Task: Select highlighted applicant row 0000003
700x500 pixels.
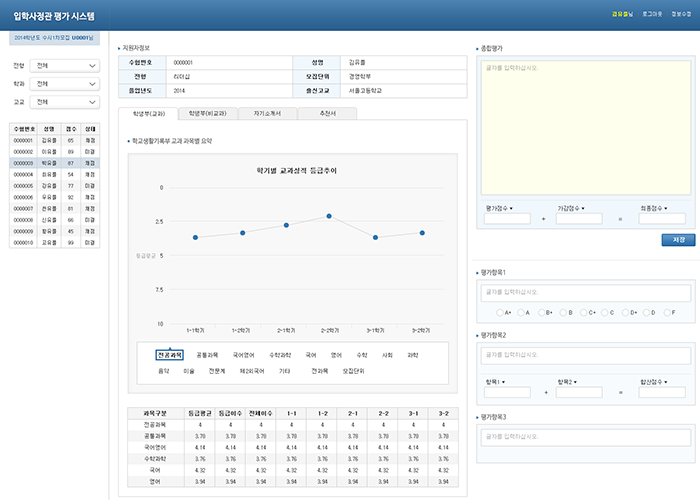Action: (x=54, y=163)
